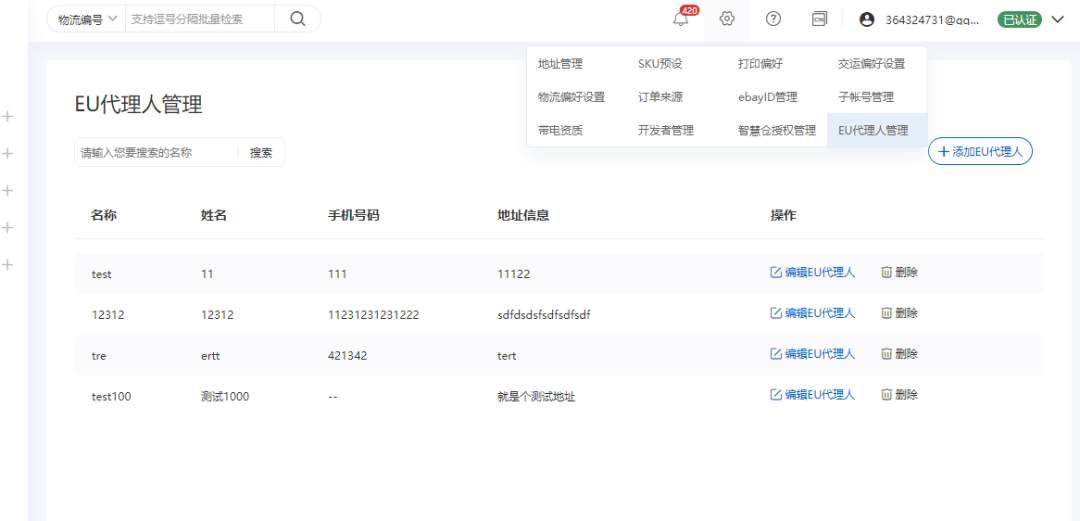Open SKU预设 from the settings menu
Viewport: 1080px width, 521px height.
tap(660, 64)
